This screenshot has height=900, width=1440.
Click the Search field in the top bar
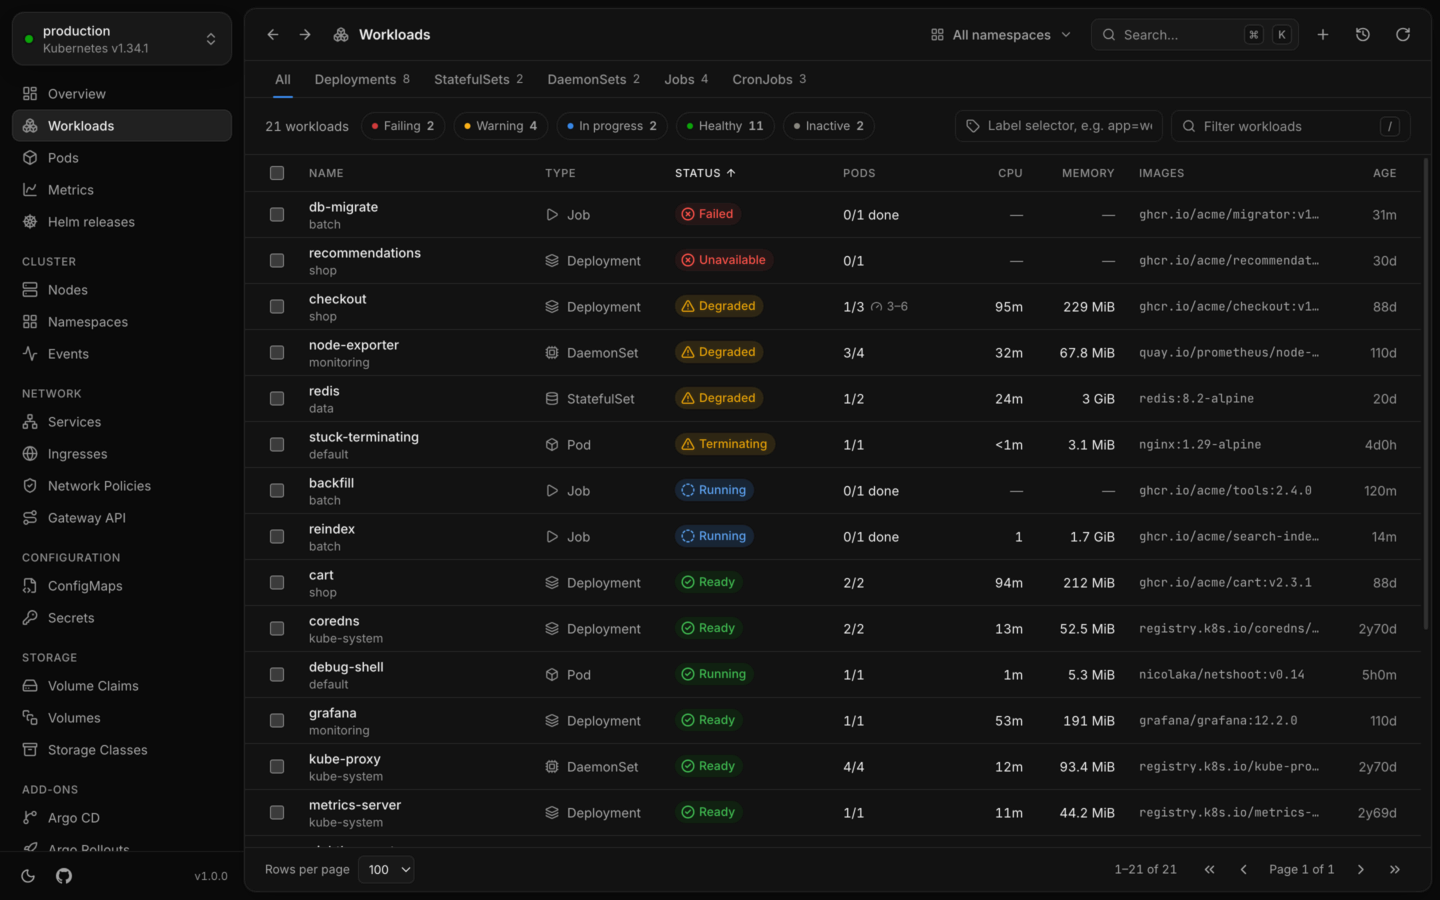click(x=1195, y=35)
